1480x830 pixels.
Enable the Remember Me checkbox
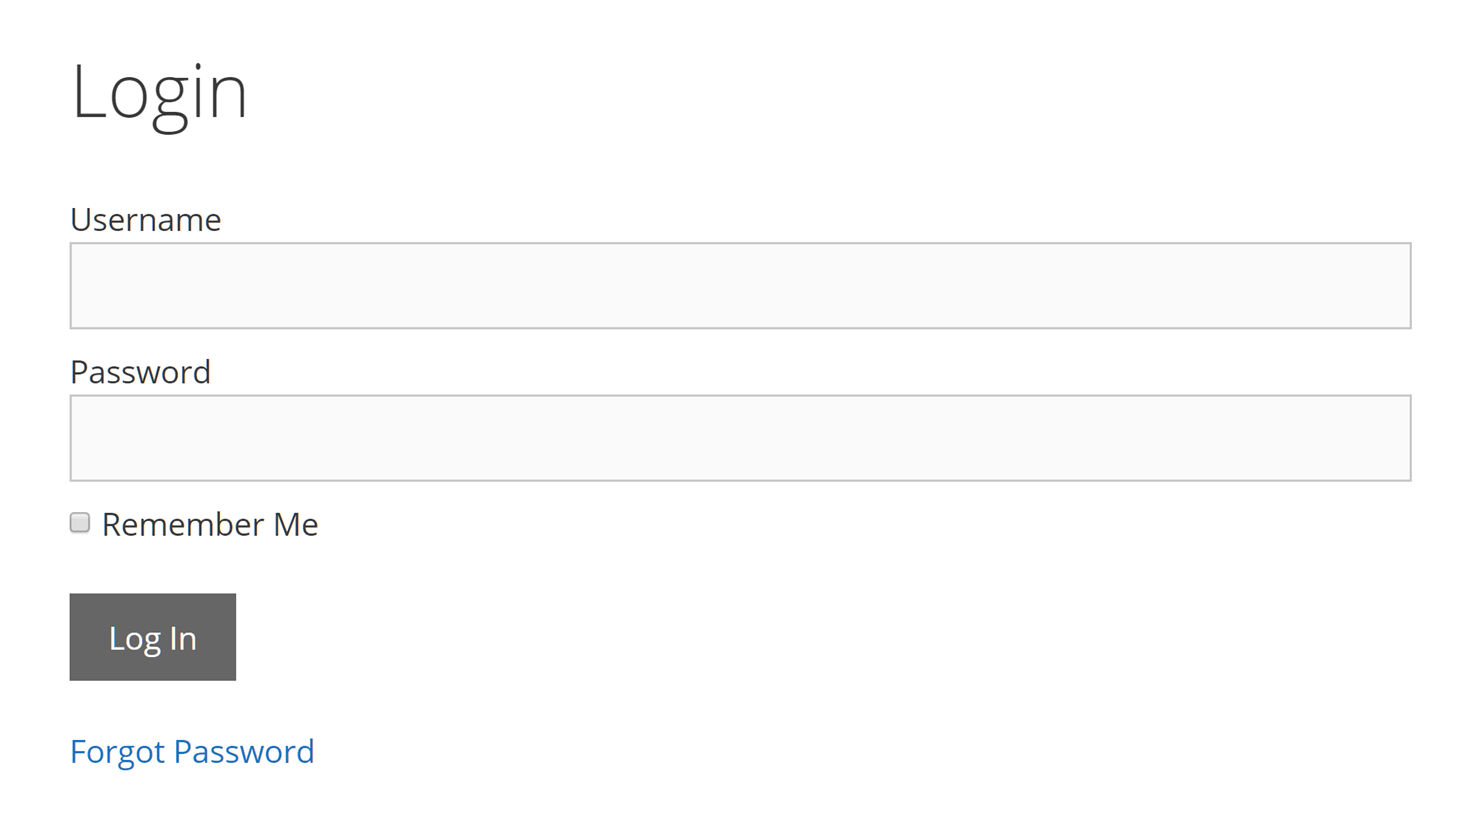tap(80, 523)
